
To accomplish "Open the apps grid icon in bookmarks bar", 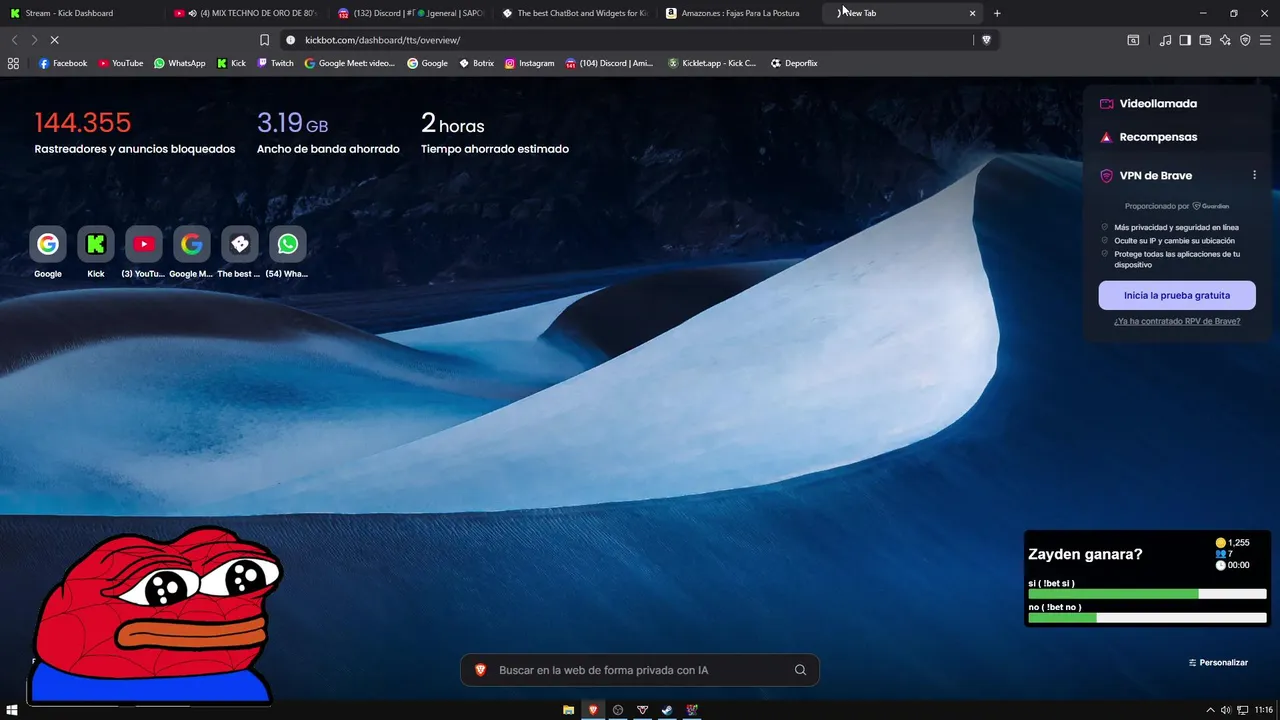I will tap(13, 63).
